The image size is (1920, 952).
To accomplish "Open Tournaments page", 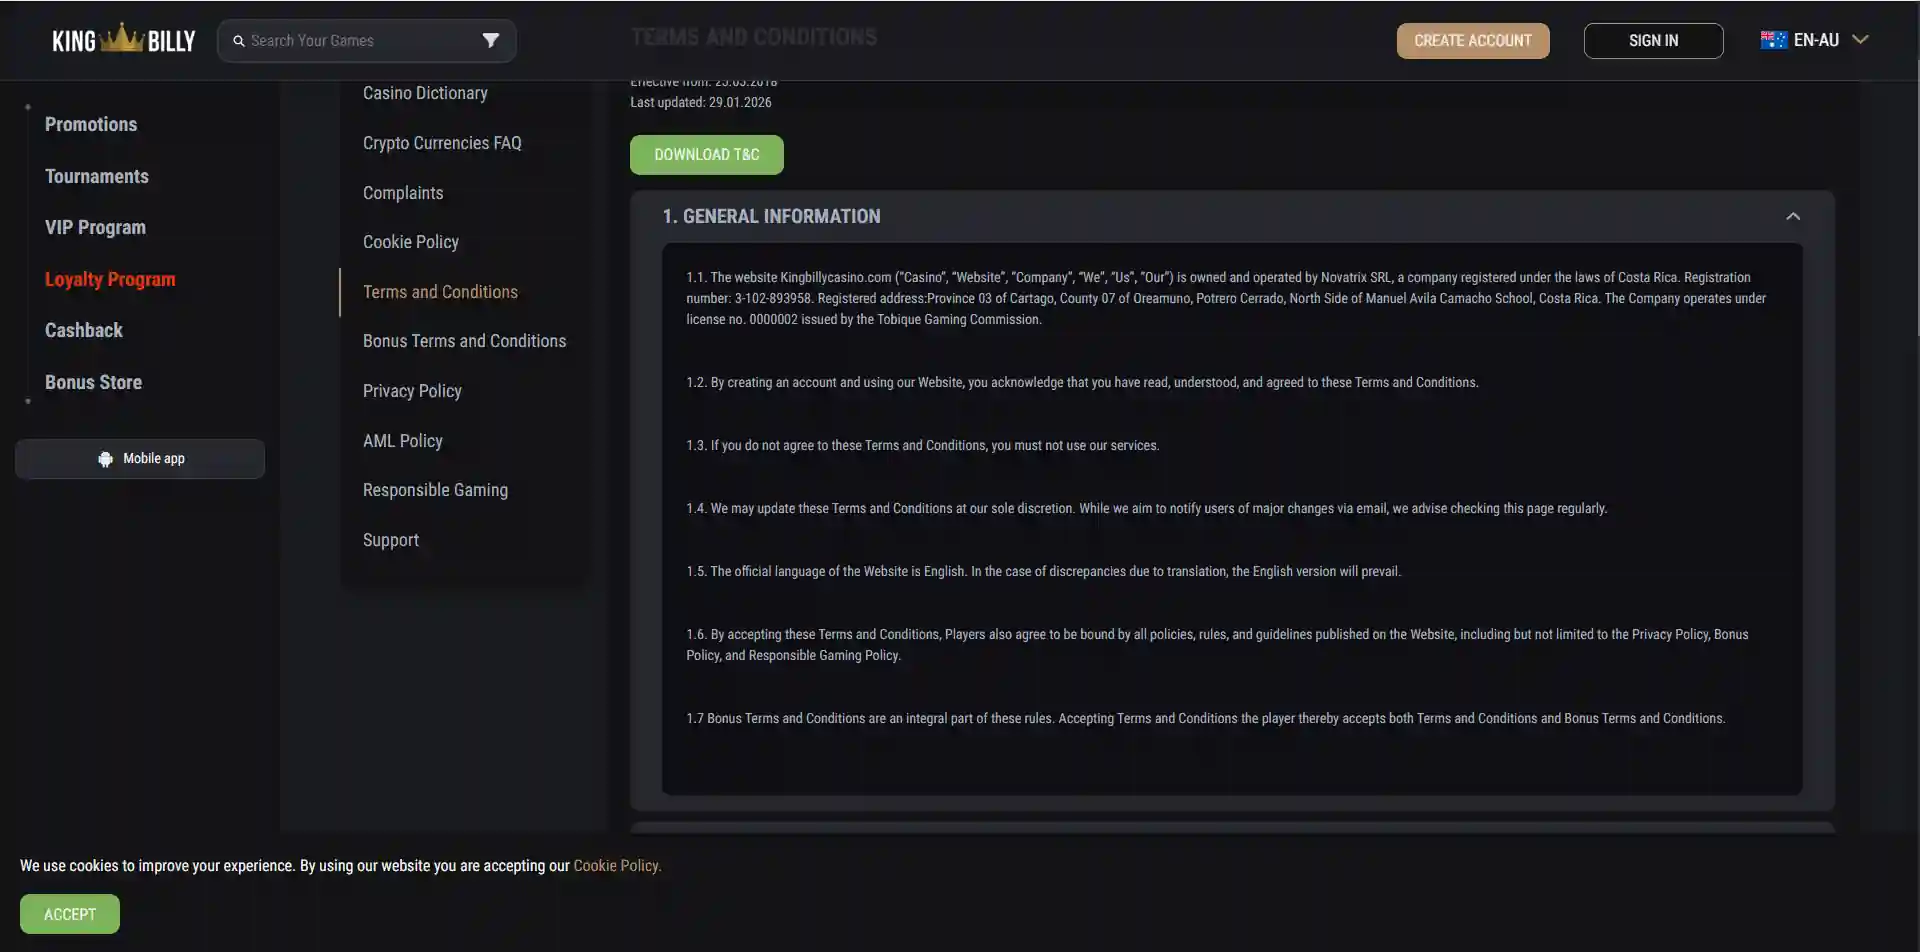I will pos(97,177).
